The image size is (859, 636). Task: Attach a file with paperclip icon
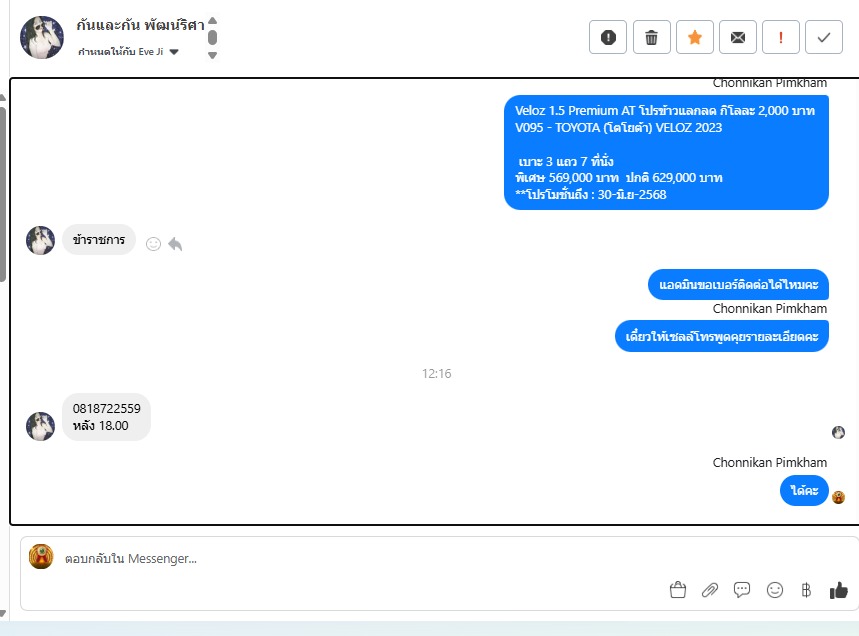709,590
